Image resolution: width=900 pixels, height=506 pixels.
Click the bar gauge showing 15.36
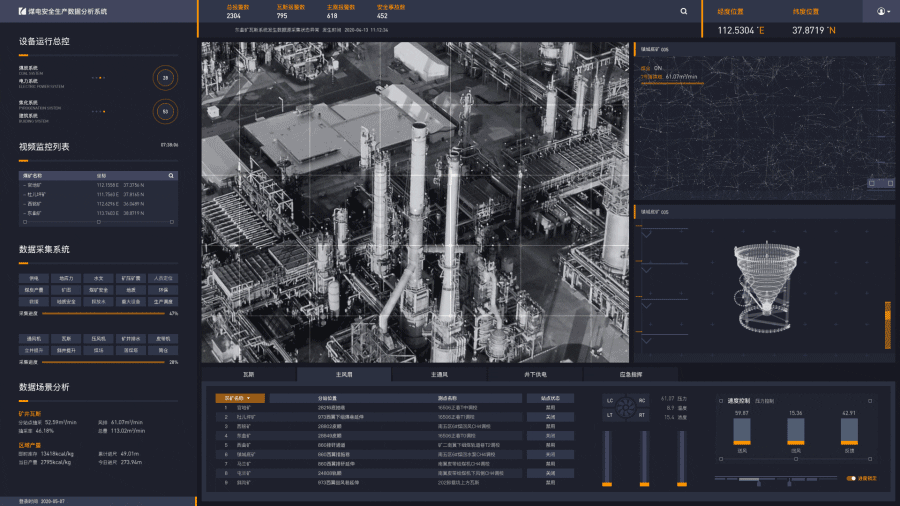coord(796,431)
